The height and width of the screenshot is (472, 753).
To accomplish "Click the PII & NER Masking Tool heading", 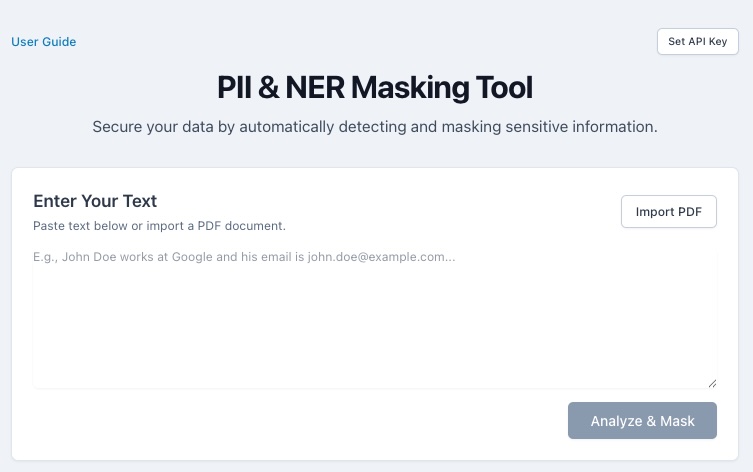I will click(x=375, y=87).
